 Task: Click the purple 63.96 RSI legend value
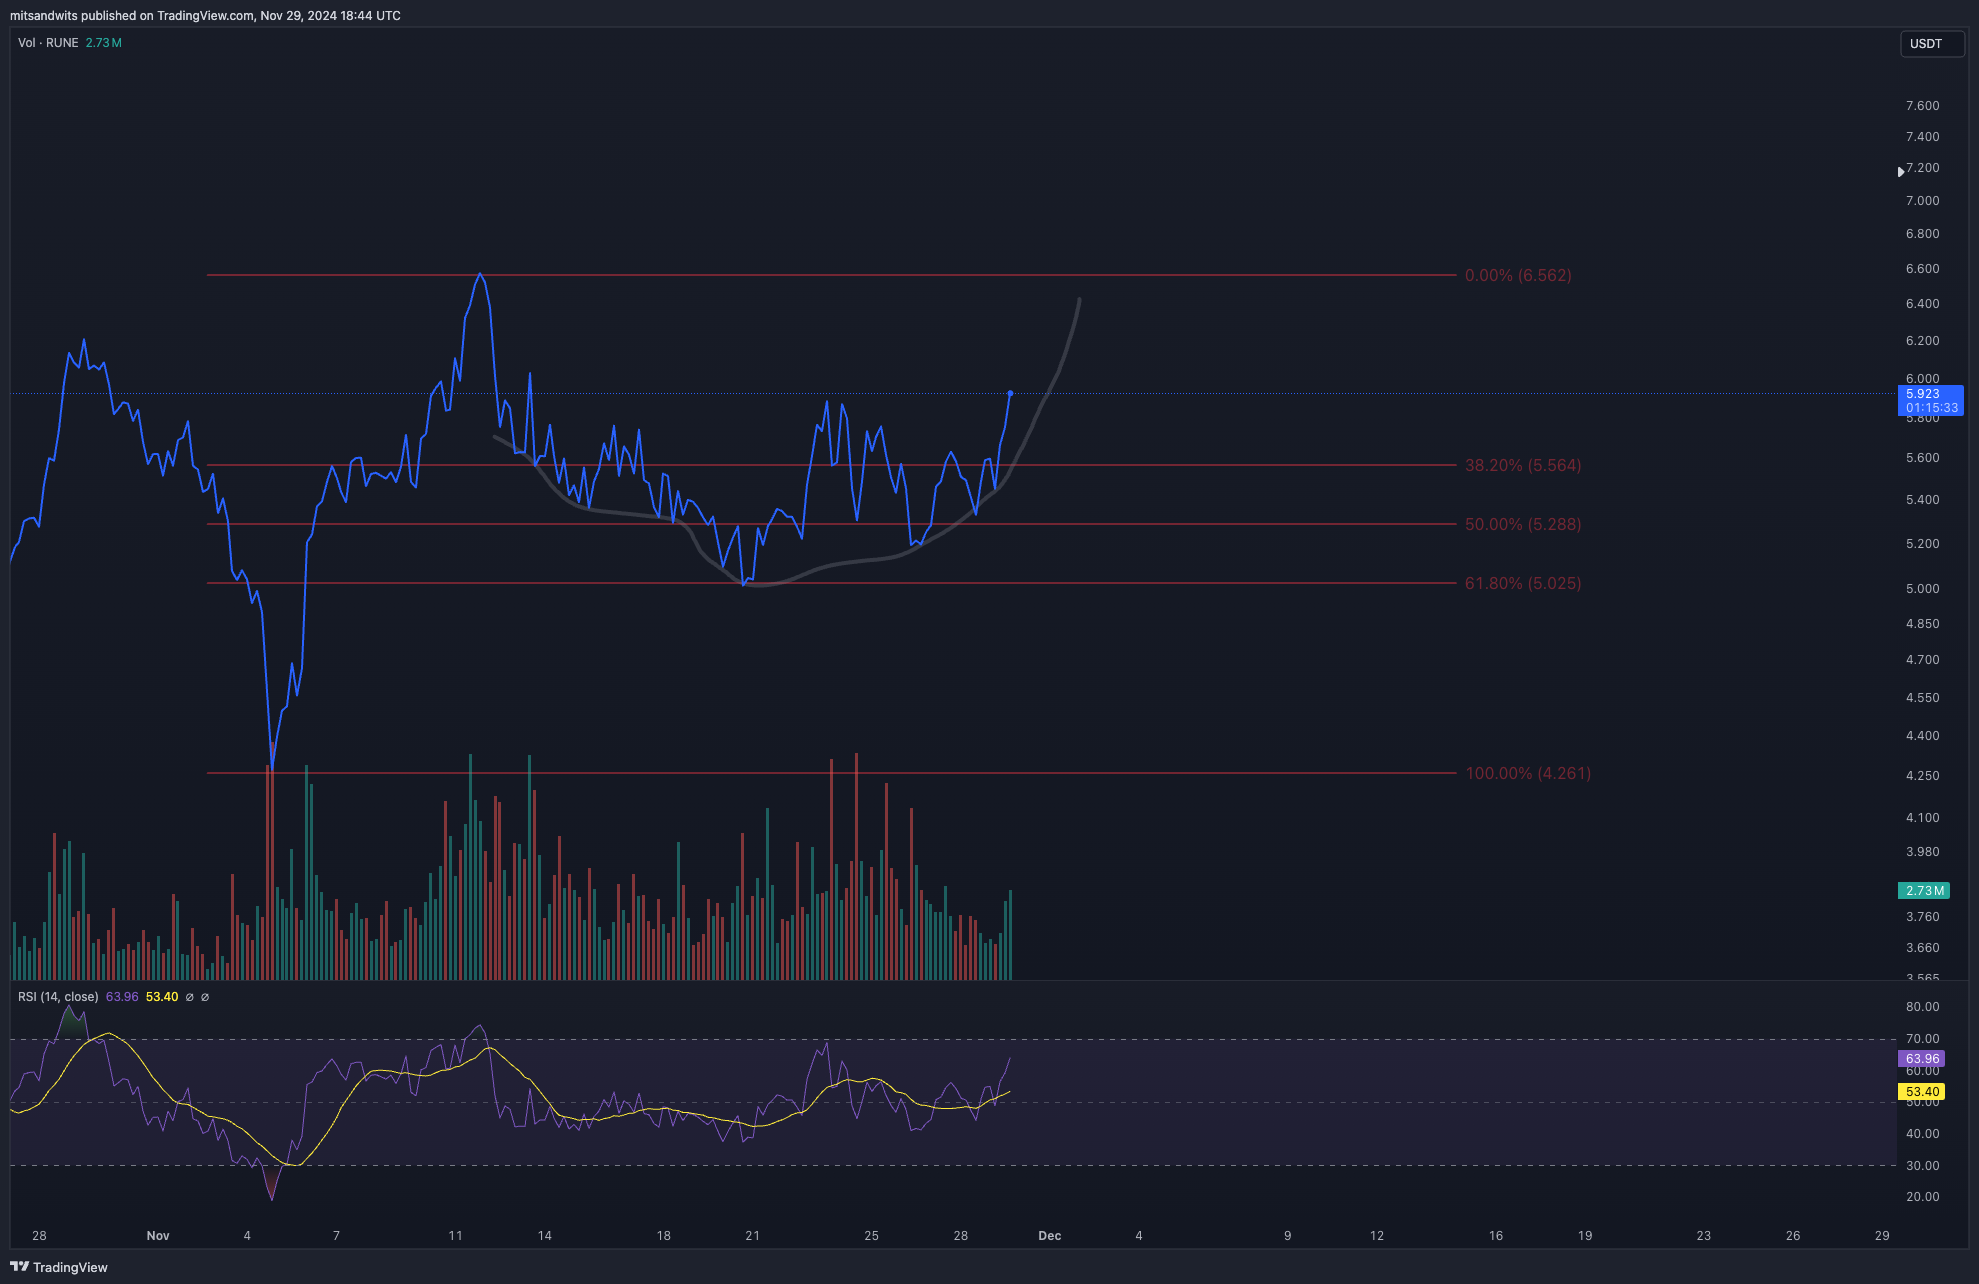point(122,997)
